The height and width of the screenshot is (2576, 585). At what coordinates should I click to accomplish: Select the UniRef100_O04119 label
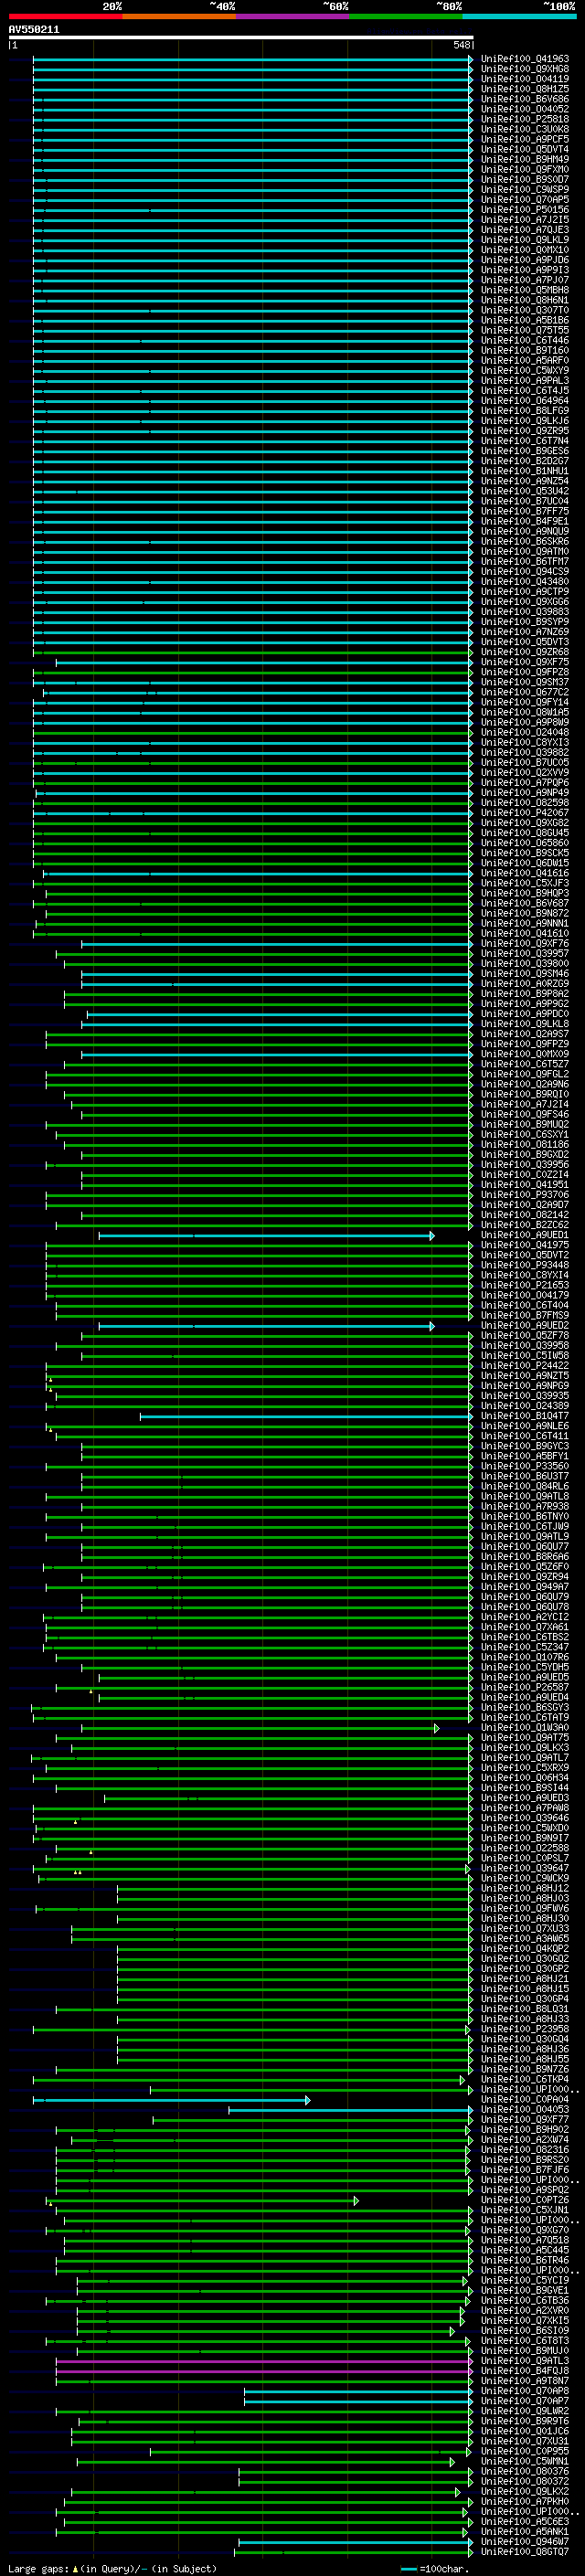tap(525, 79)
